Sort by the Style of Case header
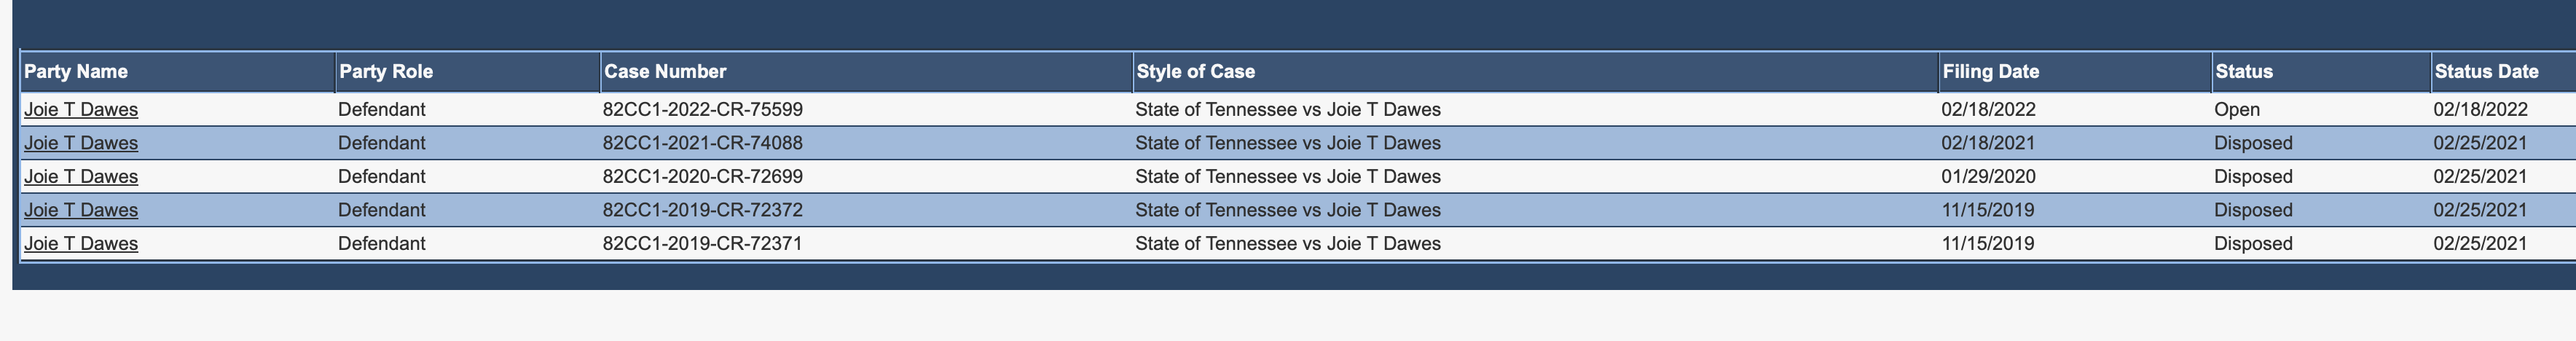 pyautogui.click(x=1196, y=72)
